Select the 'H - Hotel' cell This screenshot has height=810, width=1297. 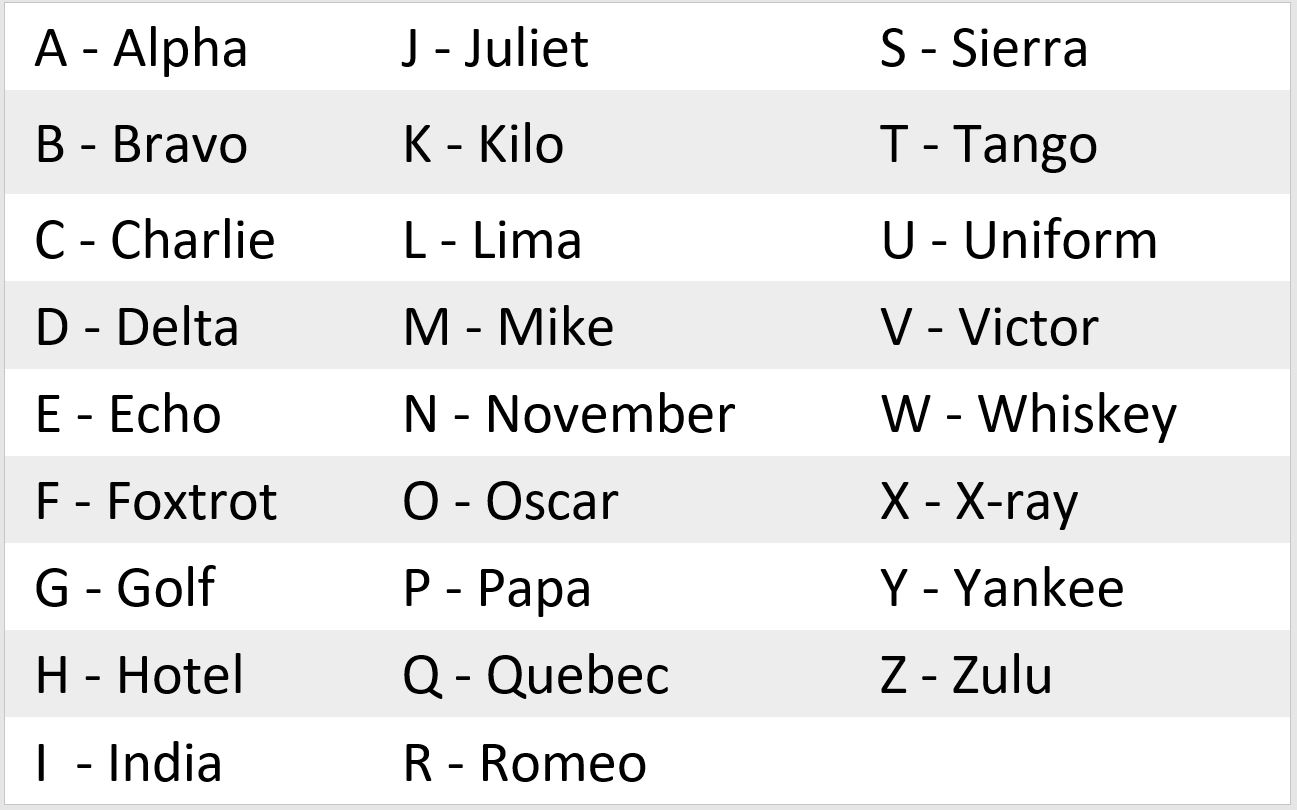point(139,675)
